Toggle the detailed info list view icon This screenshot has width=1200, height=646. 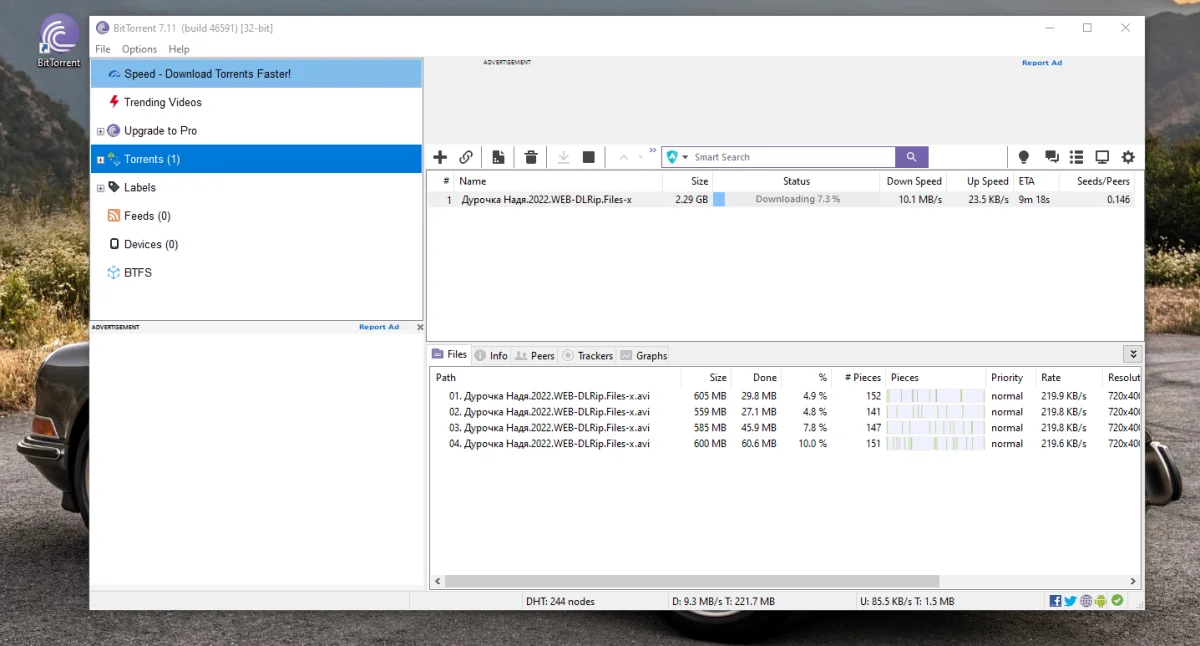[x=1076, y=157]
